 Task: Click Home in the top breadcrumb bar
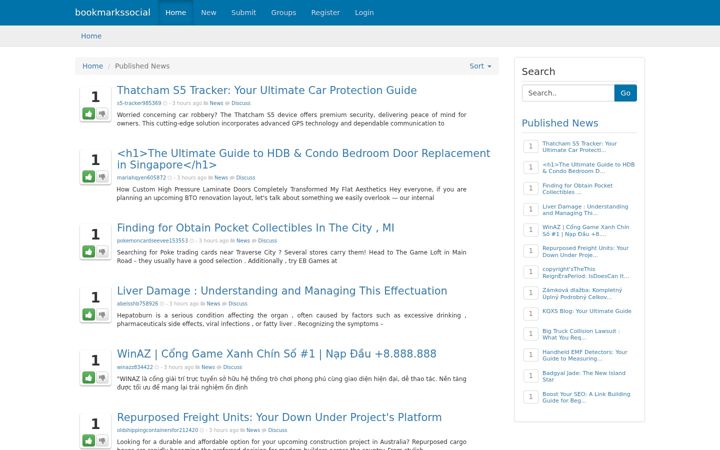(91, 36)
